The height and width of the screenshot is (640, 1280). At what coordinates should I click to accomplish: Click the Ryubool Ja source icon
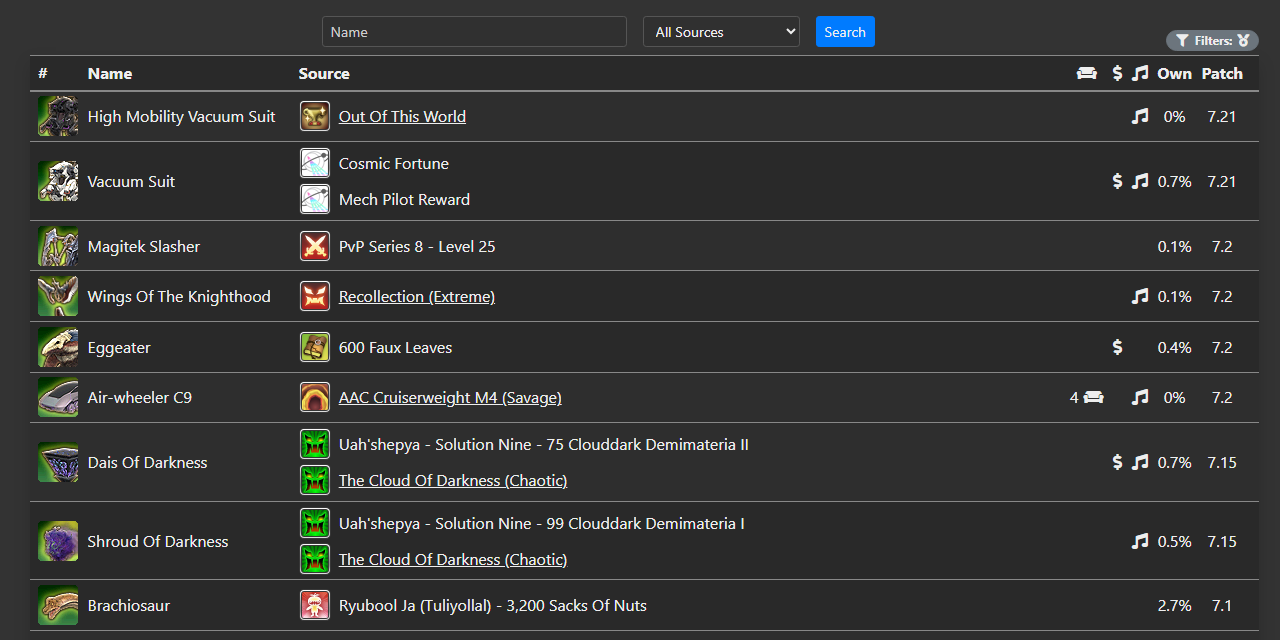pos(315,605)
